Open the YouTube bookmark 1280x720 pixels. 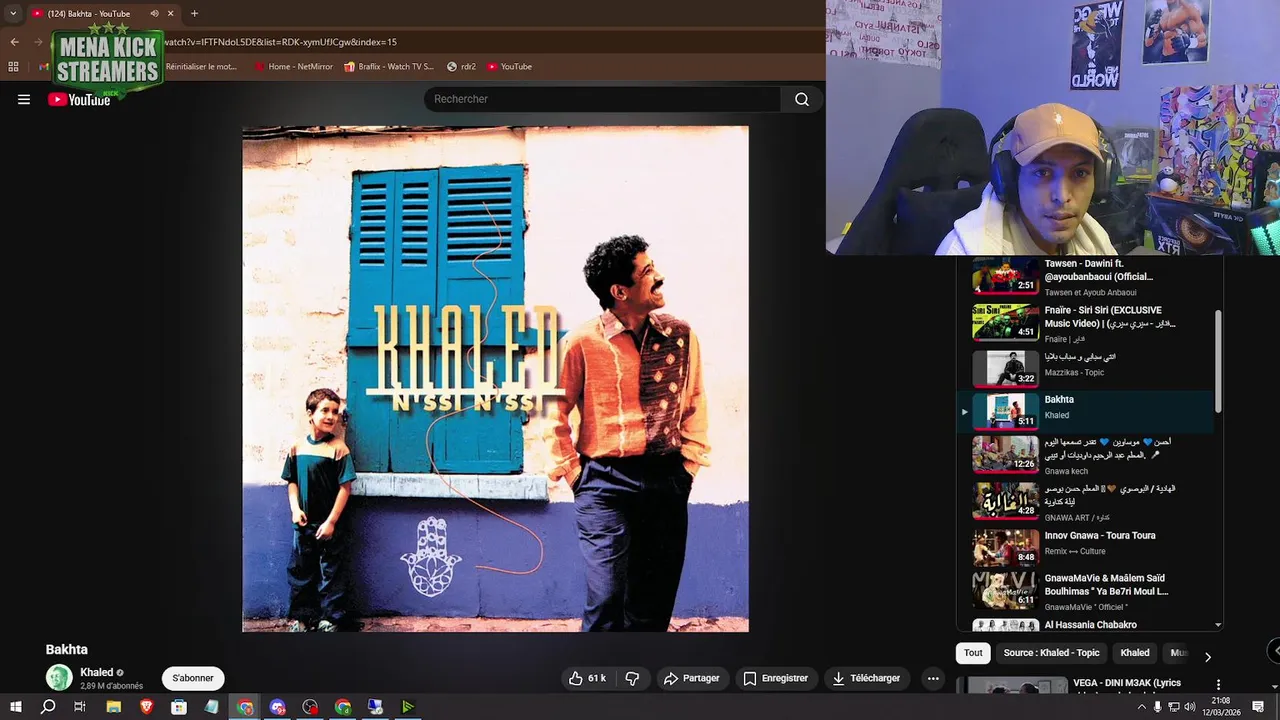pyautogui.click(x=509, y=67)
